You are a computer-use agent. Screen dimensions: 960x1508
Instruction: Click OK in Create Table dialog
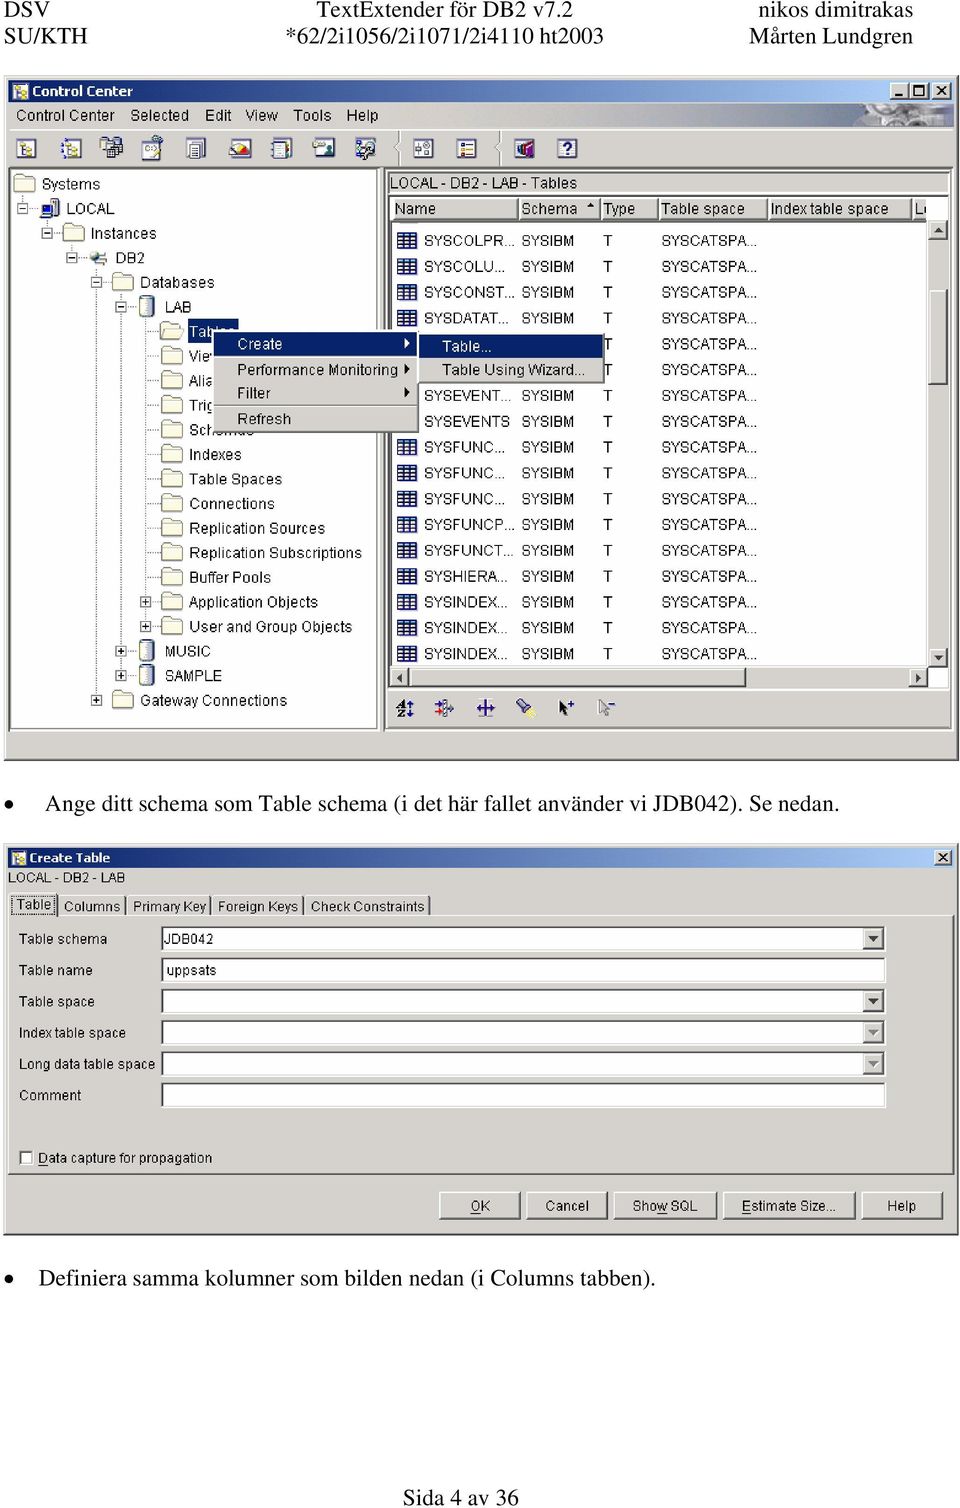(480, 1206)
